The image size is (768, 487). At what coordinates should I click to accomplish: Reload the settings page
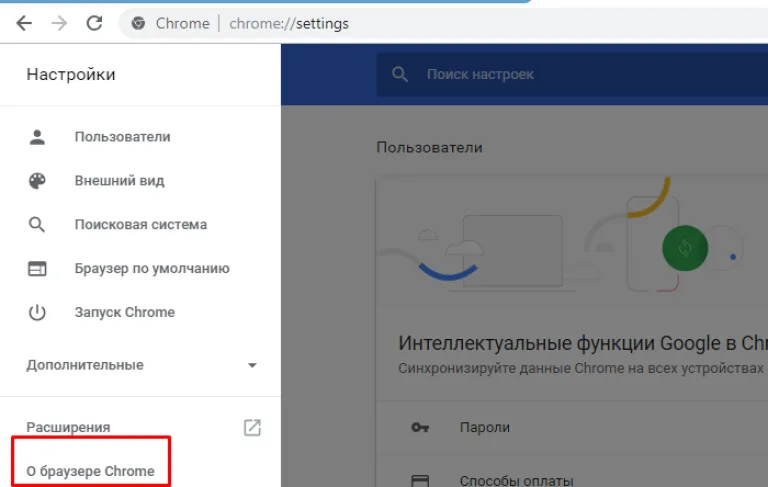click(x=94, y=23)
